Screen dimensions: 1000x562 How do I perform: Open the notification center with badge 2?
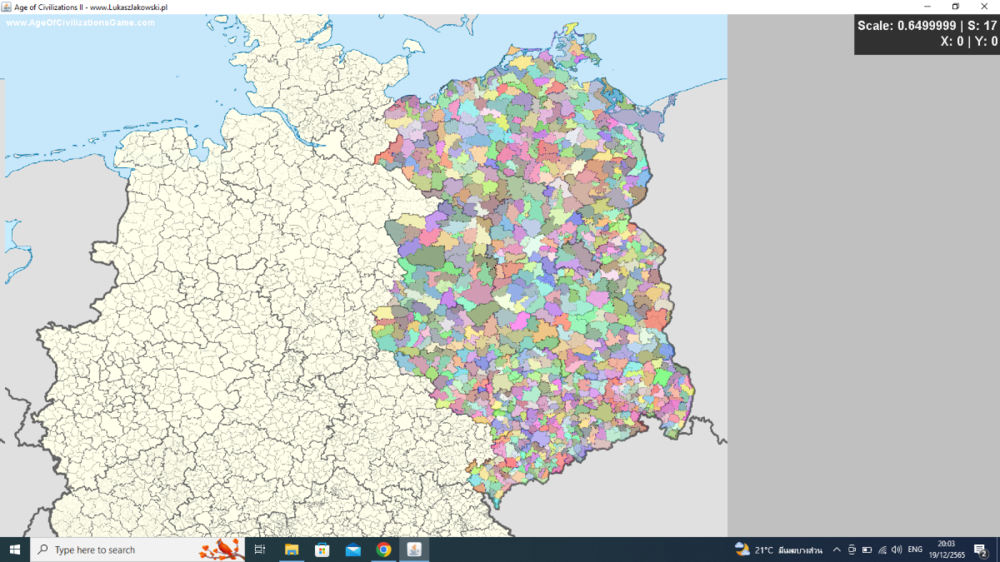coord(981,550)
